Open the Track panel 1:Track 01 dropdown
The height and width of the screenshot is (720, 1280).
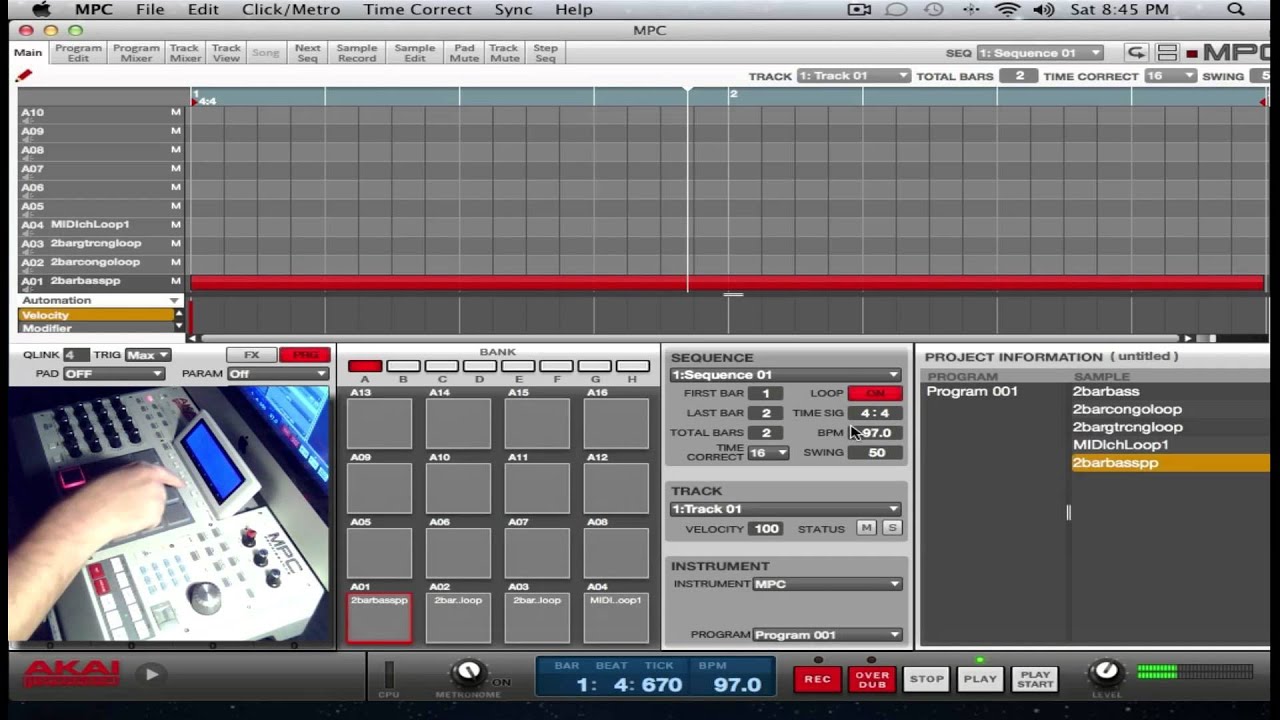(x=785, y=509)
